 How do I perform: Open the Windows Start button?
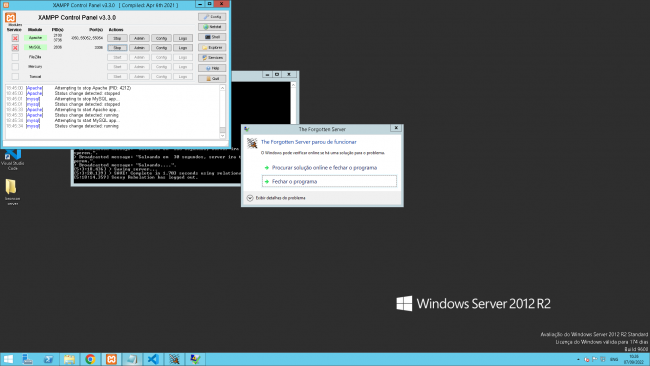(x=8, y=359)
